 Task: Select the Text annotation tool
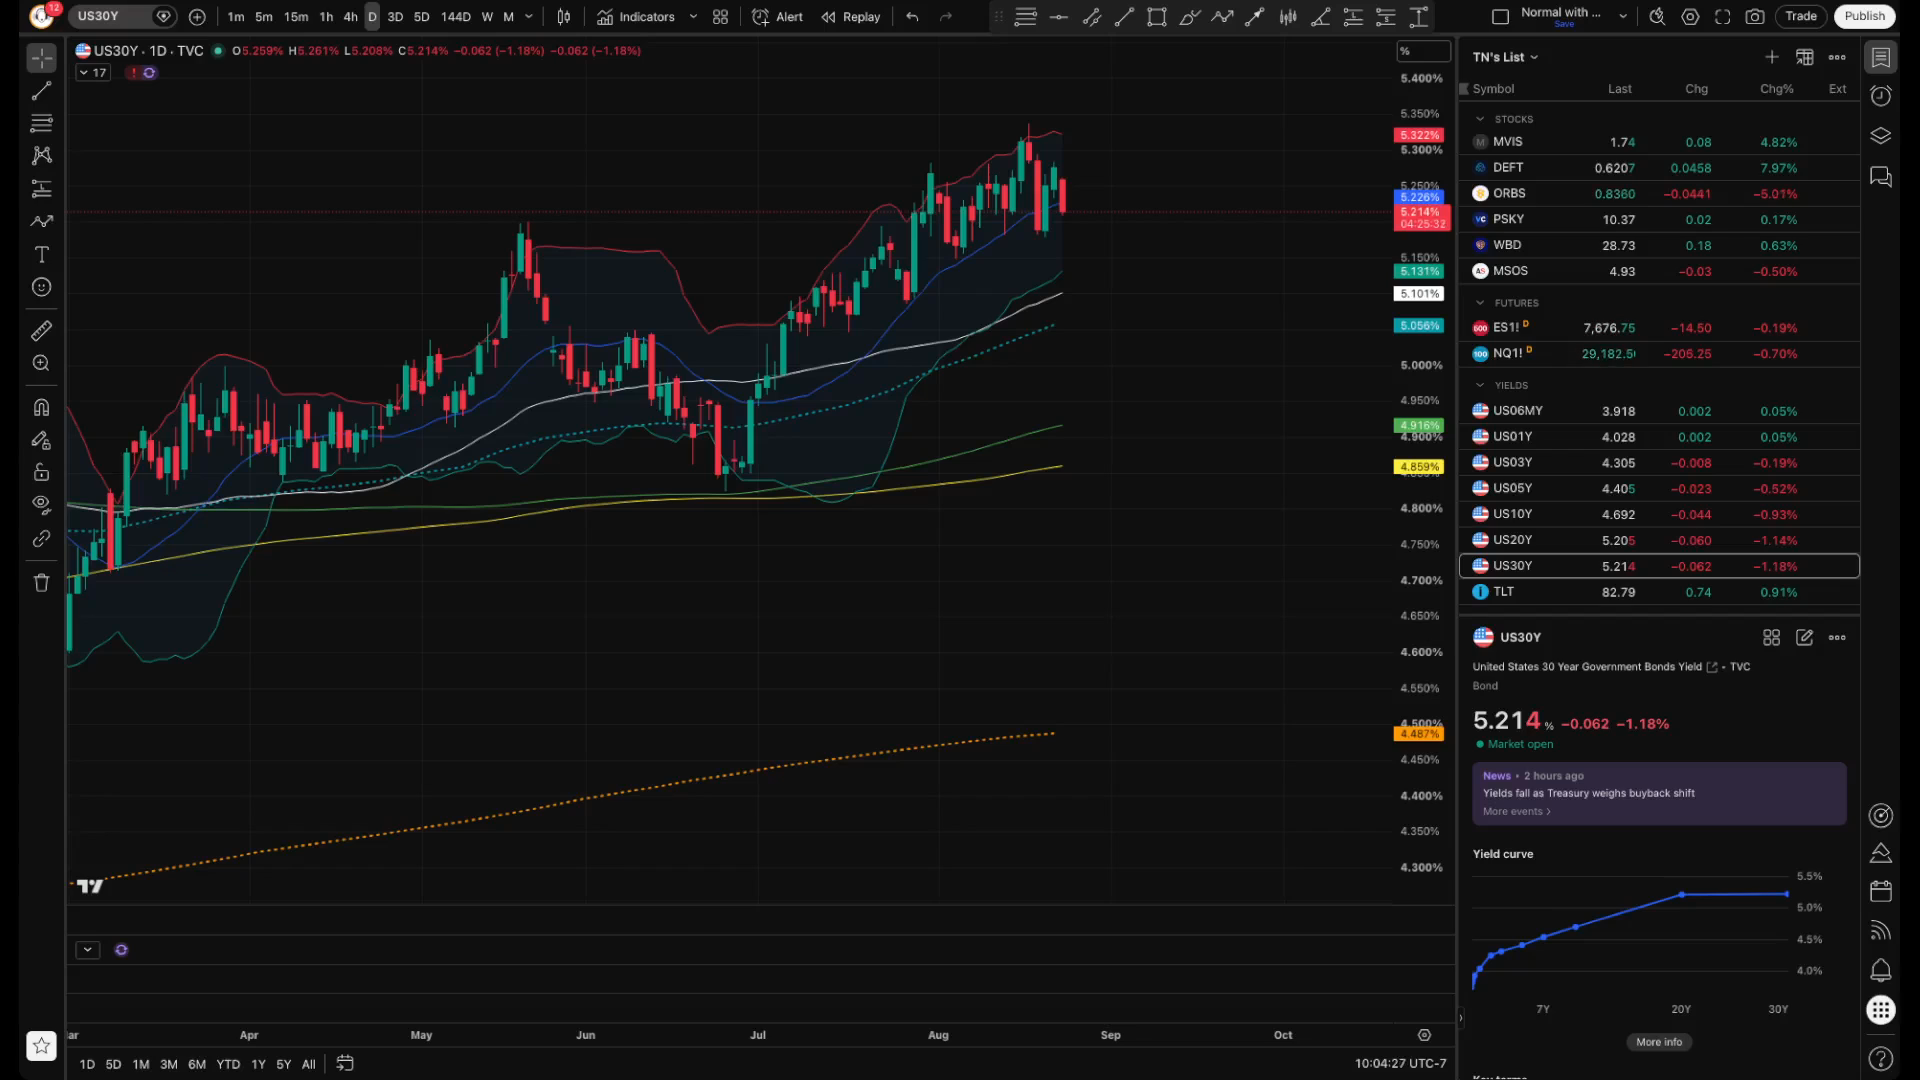[x=41, y=255]
